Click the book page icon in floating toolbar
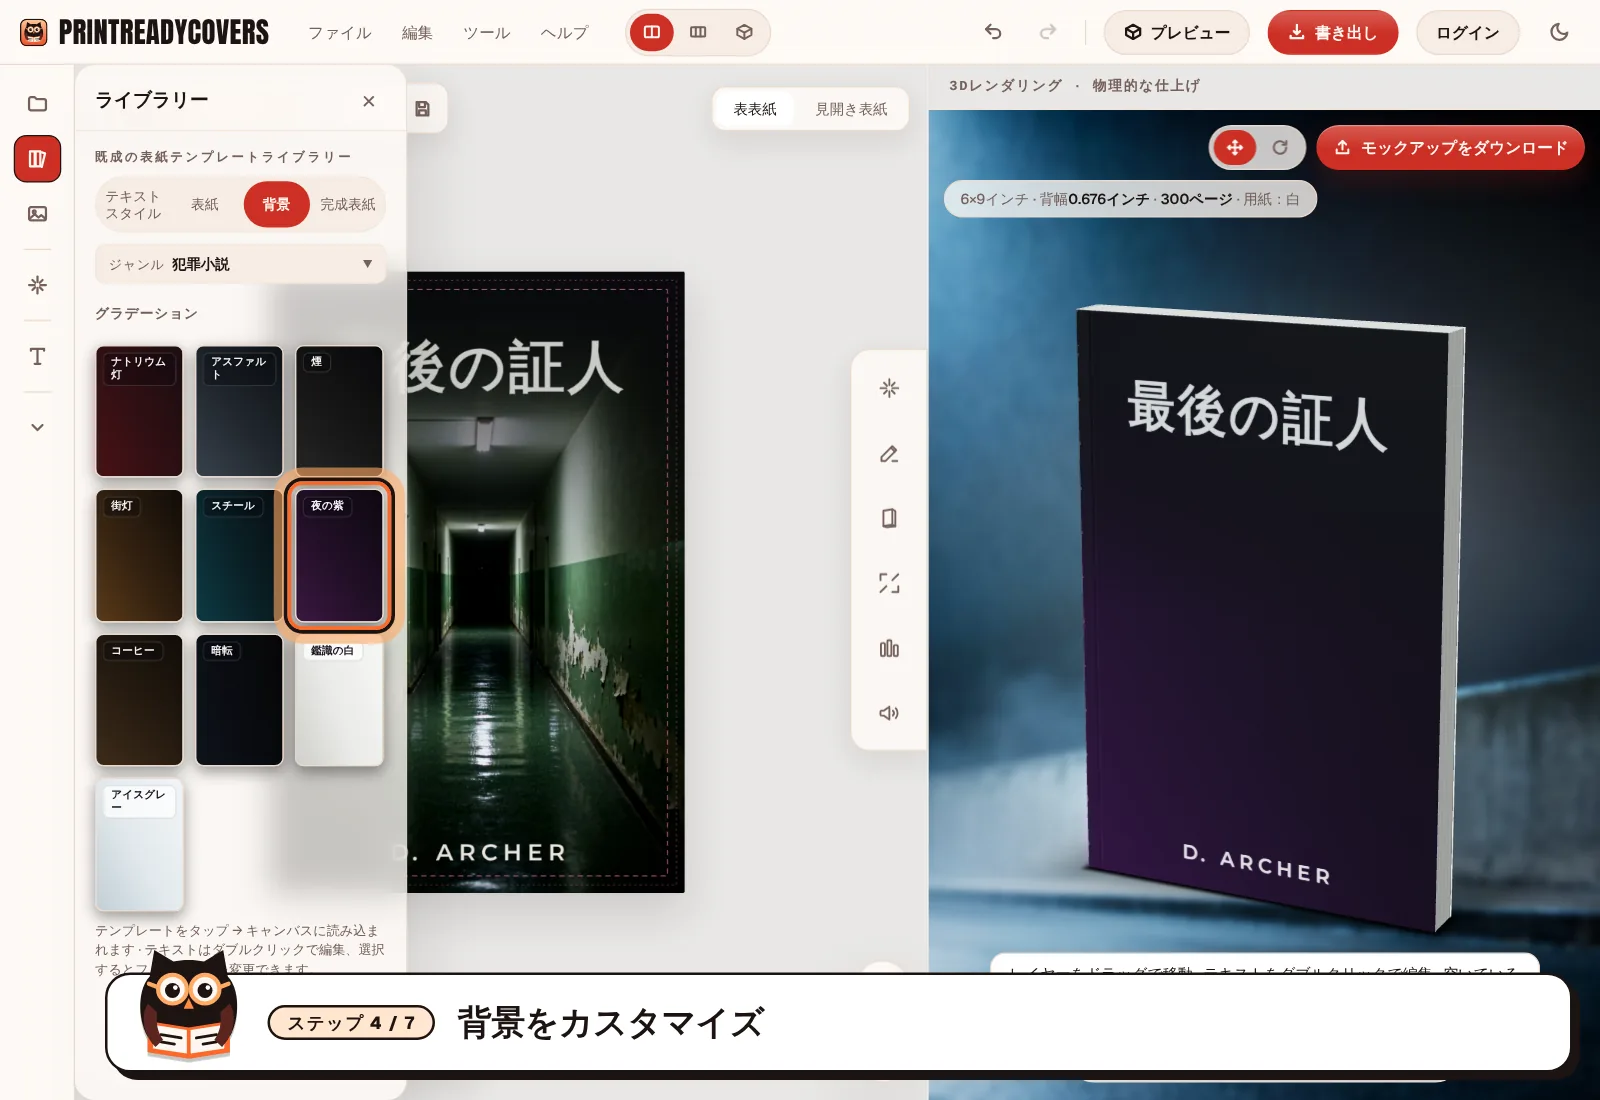 tap(889, 518)
